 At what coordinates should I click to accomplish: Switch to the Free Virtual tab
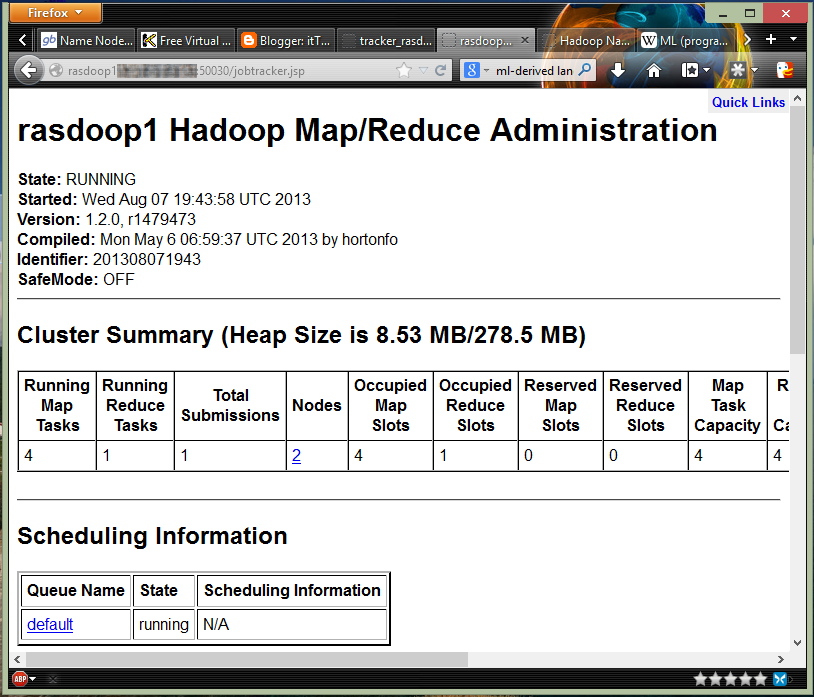(x=186, y=40)
